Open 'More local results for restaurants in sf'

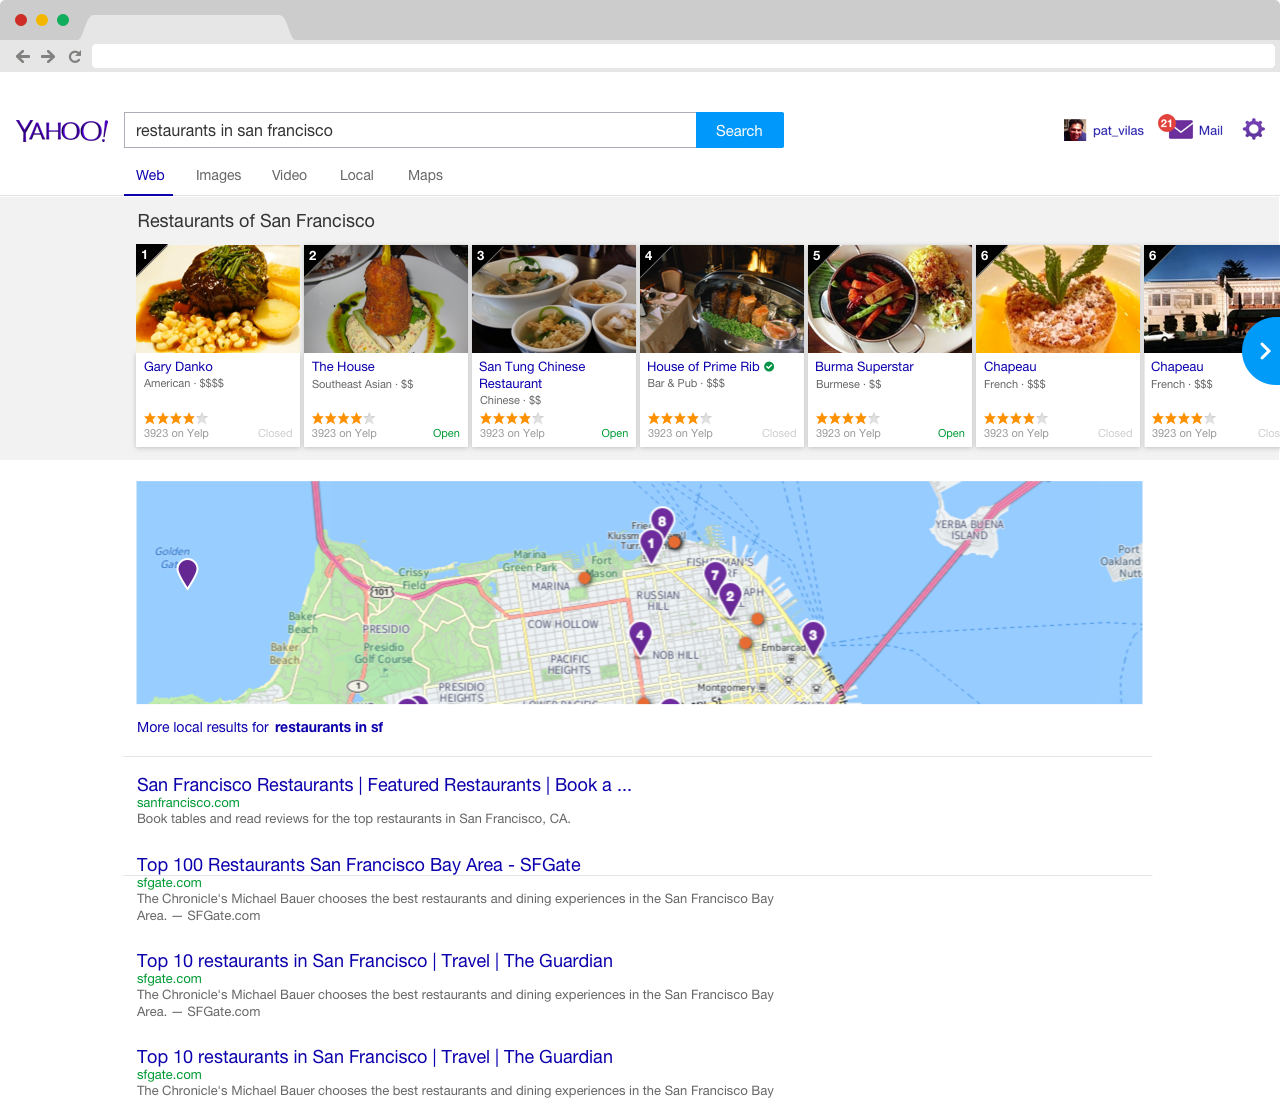260,727
